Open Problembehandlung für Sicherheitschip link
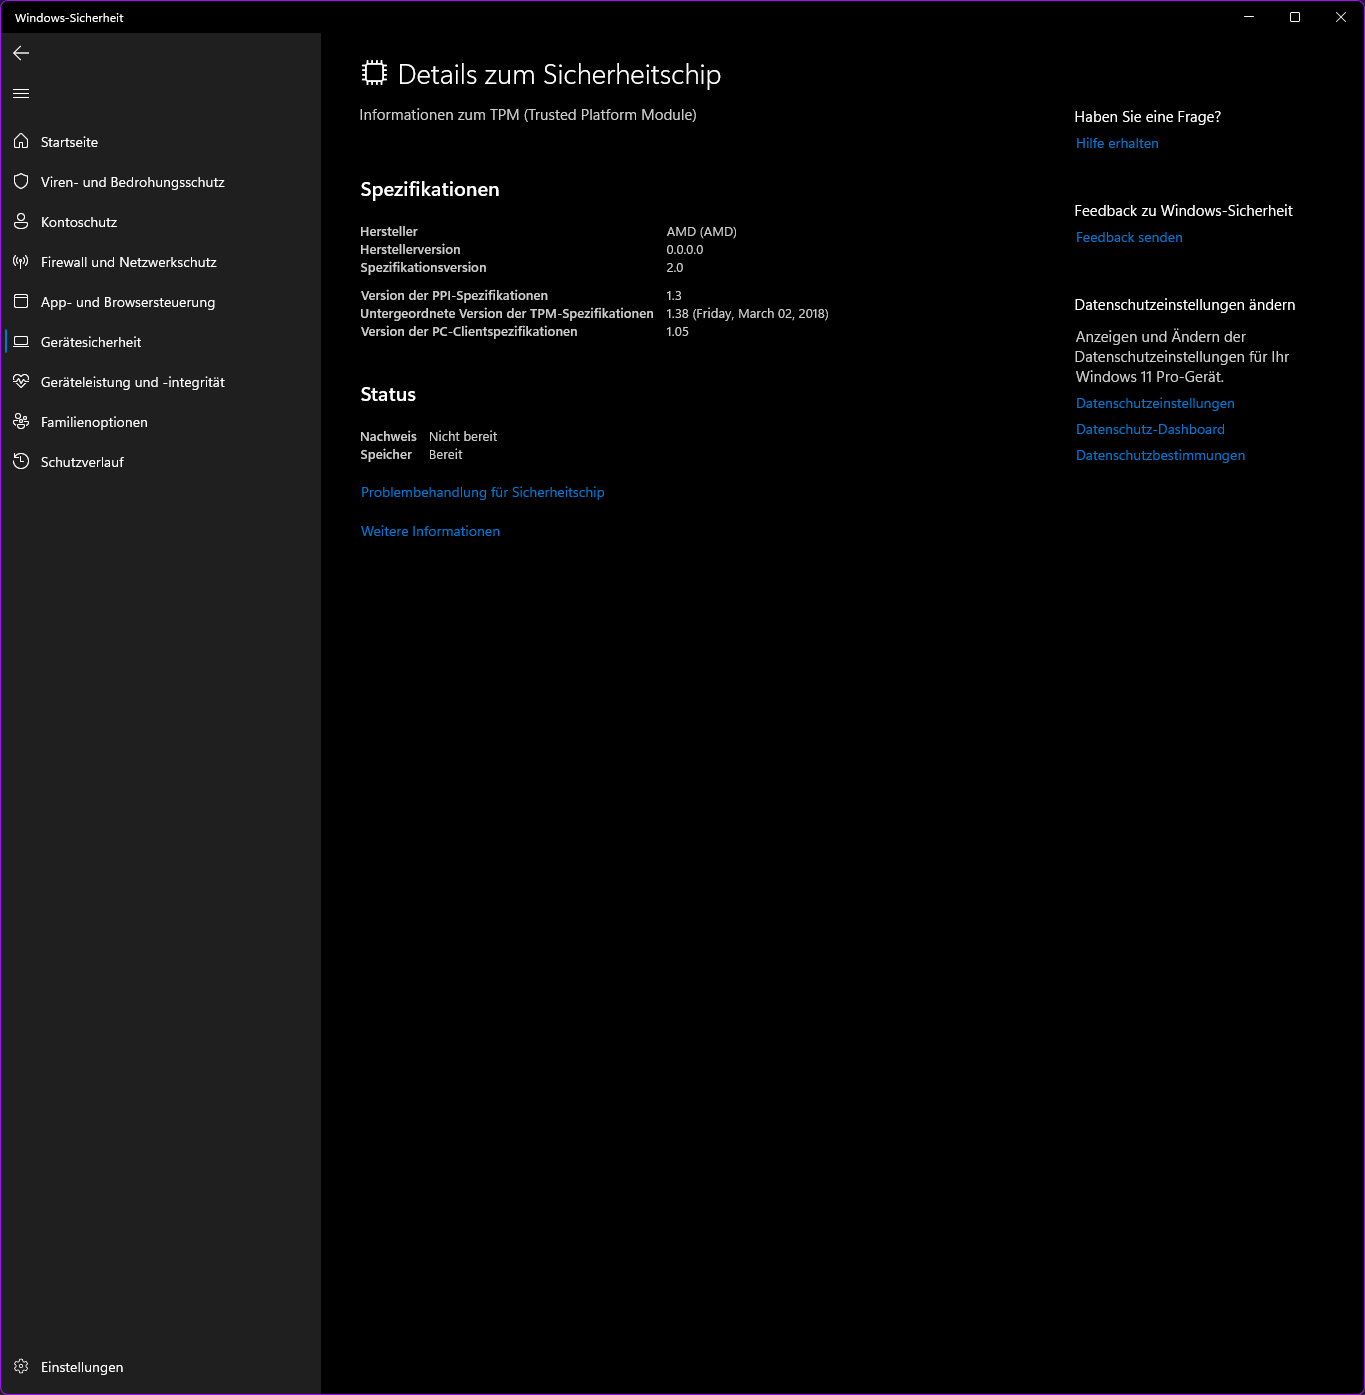This screenshot has height=1395, width=1365. tap(482, 492)
